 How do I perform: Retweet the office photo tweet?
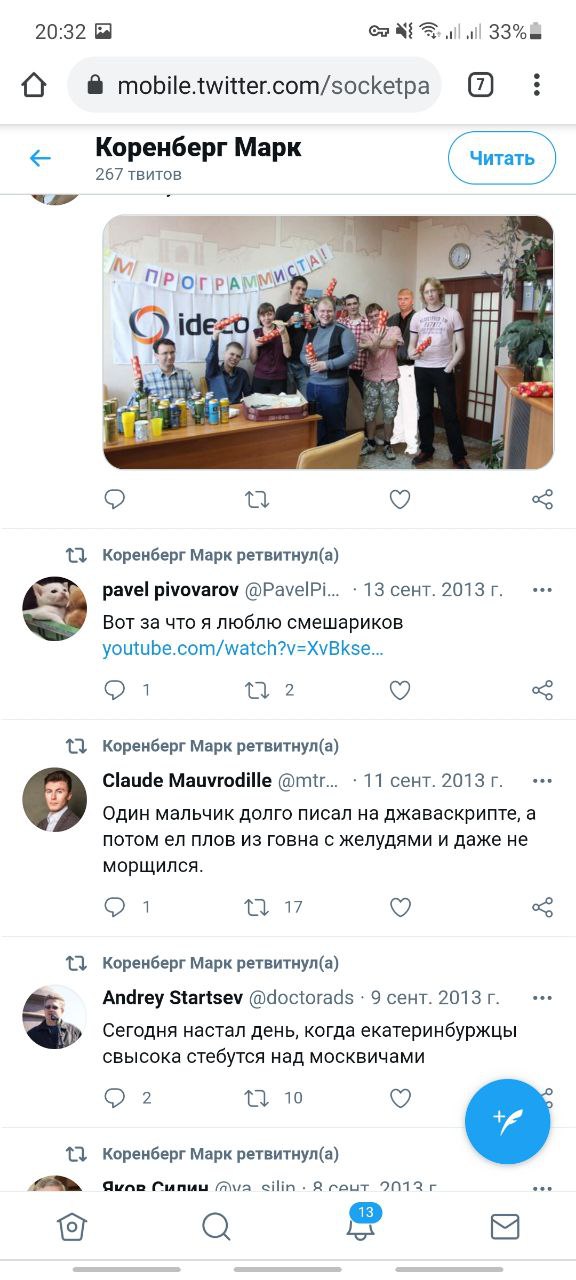[257, 499]
